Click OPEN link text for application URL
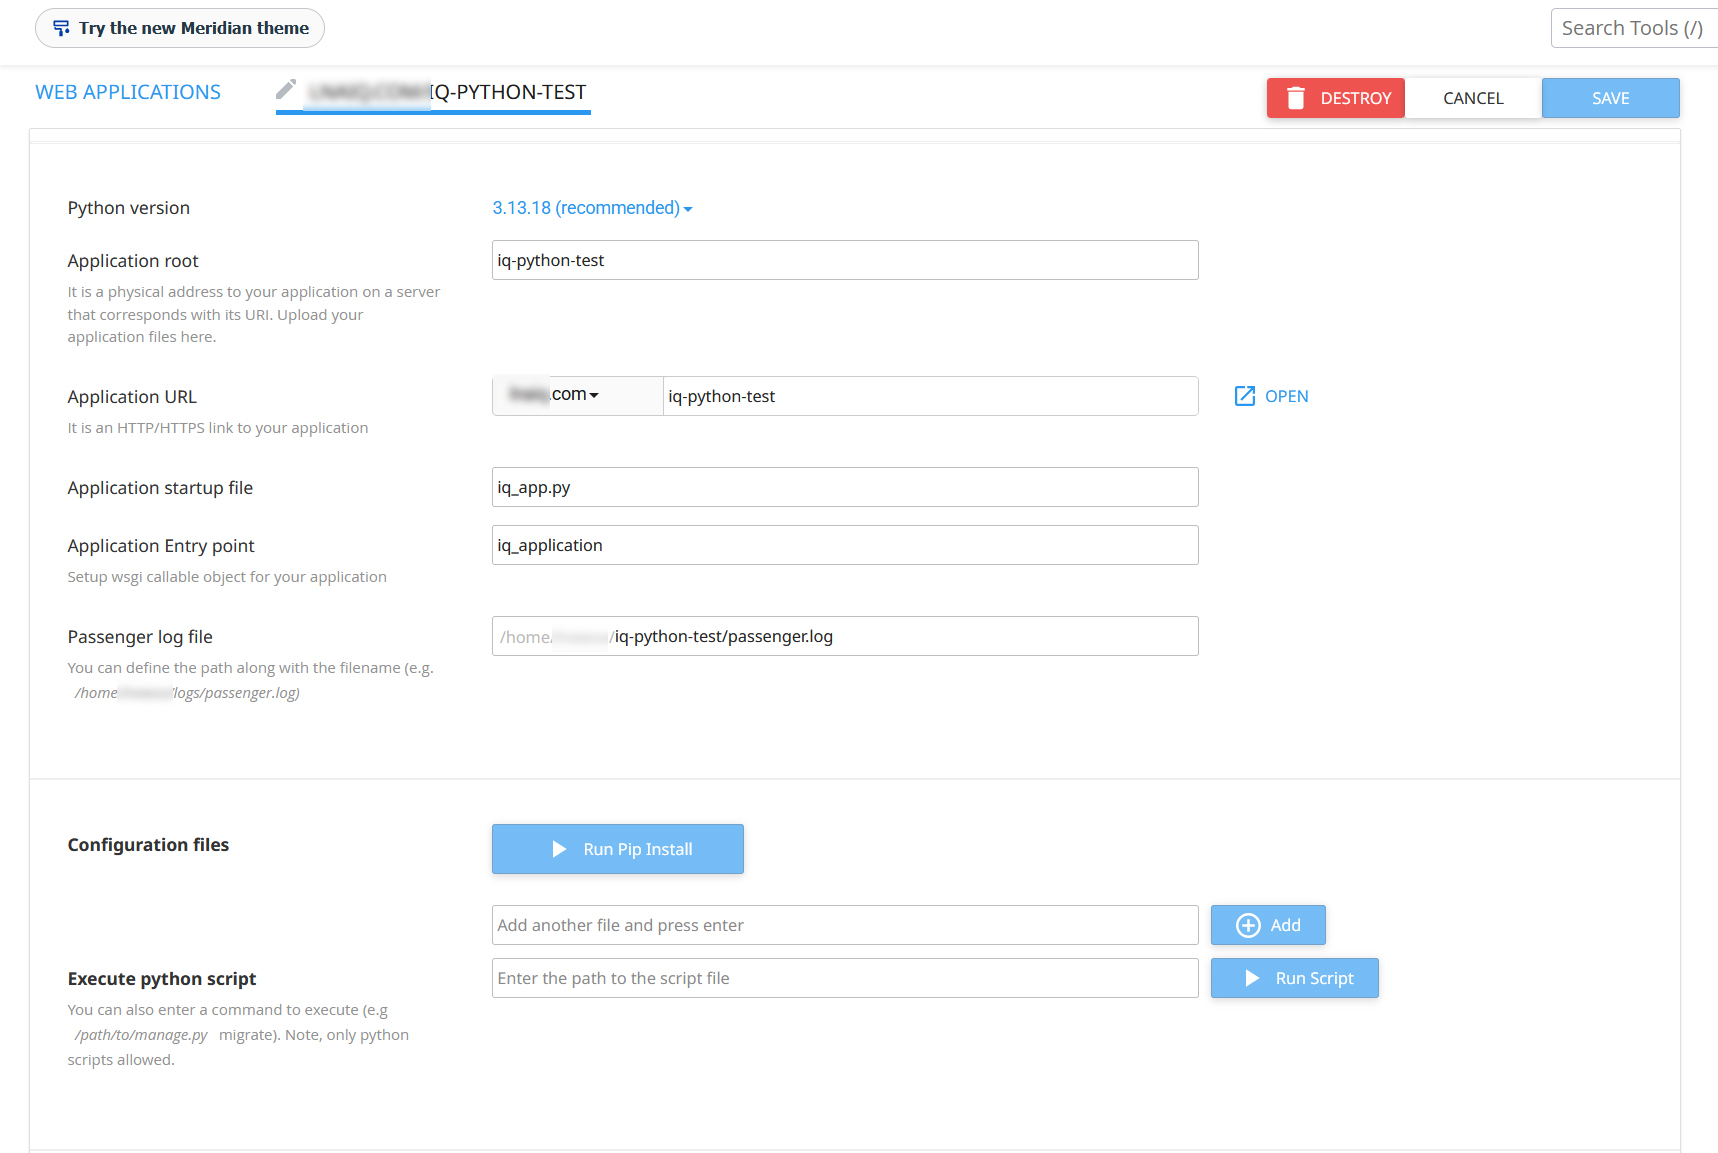Image resolution: width=1718 pixels, height=1153 pixels. tap(1286, 396)
